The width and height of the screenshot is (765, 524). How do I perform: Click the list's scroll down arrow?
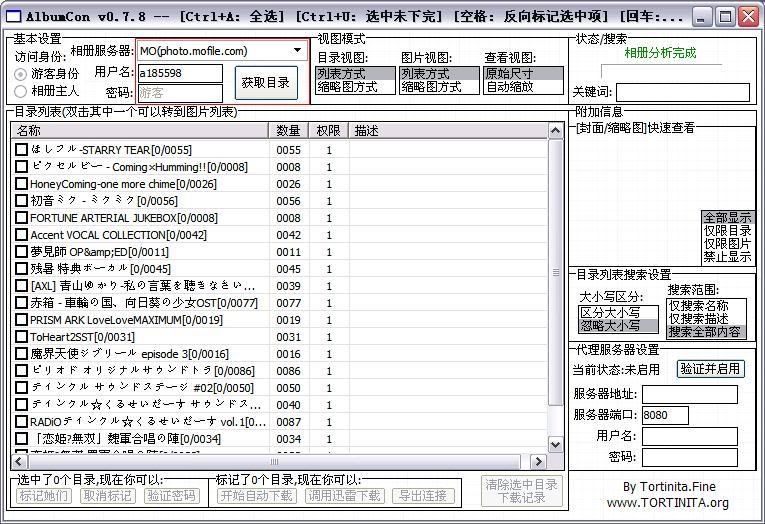555,444
